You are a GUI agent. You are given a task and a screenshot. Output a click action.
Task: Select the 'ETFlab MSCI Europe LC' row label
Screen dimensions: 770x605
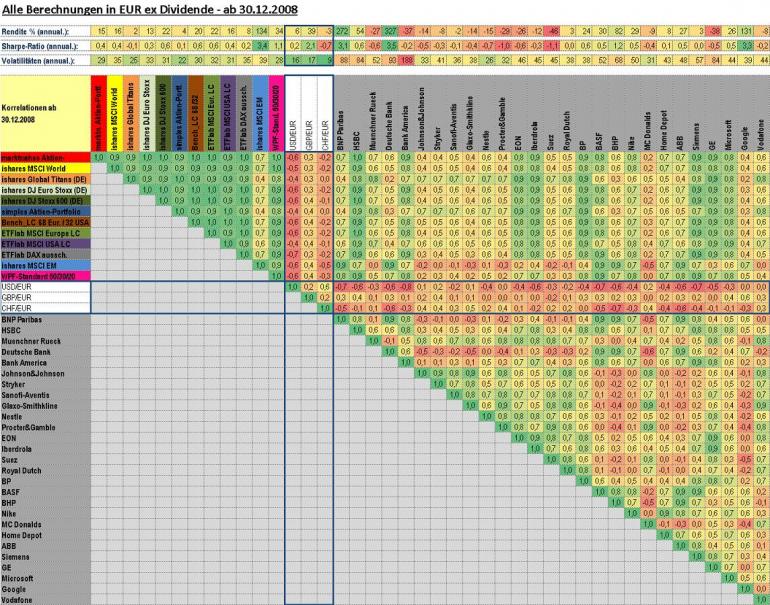46,233
